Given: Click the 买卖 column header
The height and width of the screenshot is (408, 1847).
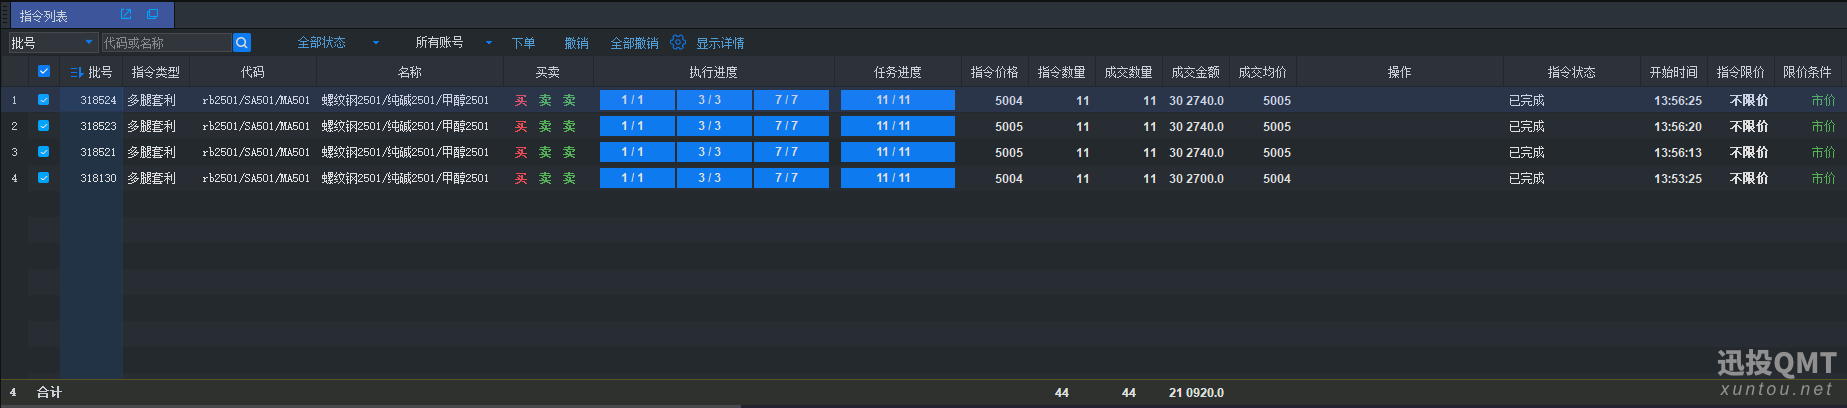Looking at the screenshot, I should pos(548,72).
